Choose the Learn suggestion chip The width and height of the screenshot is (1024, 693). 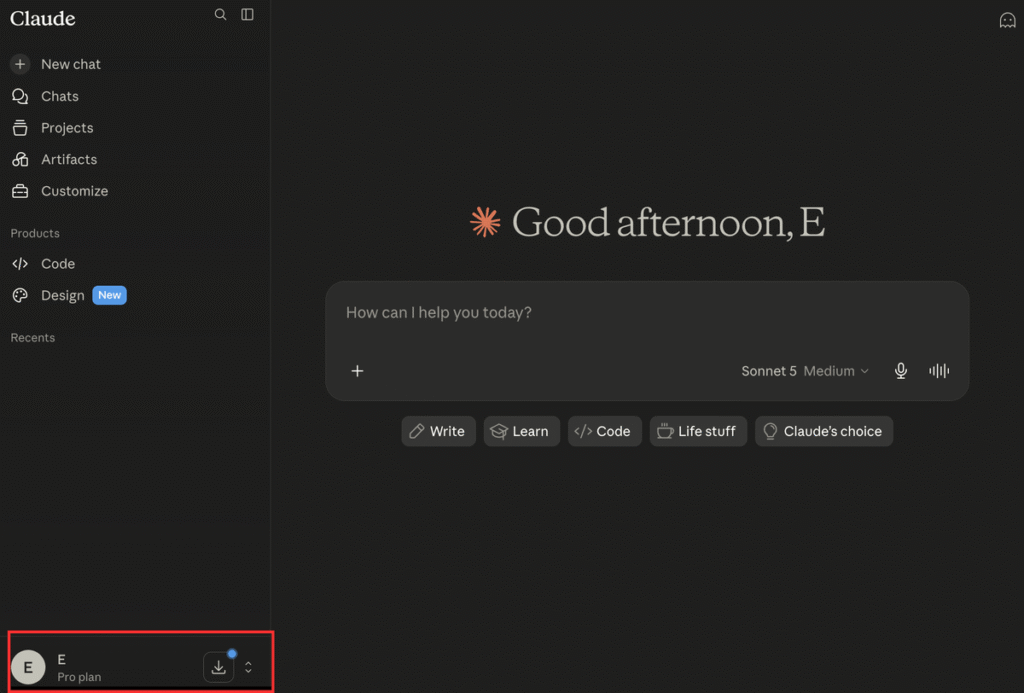(521, 431)
